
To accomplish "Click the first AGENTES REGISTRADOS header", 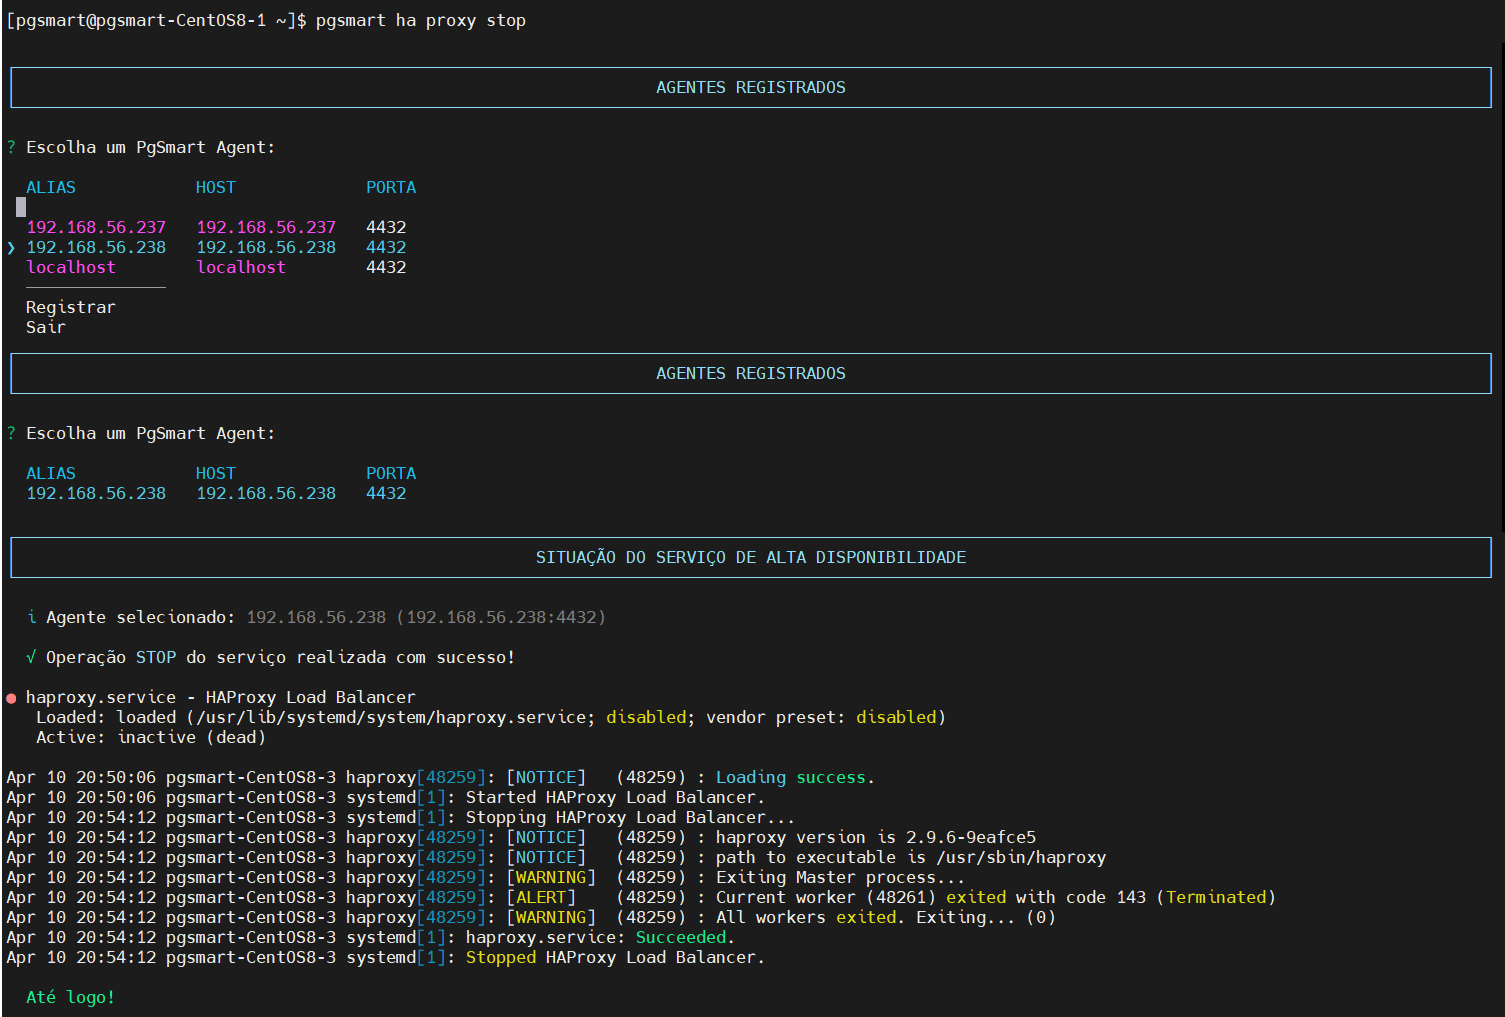I will point(751,87).
